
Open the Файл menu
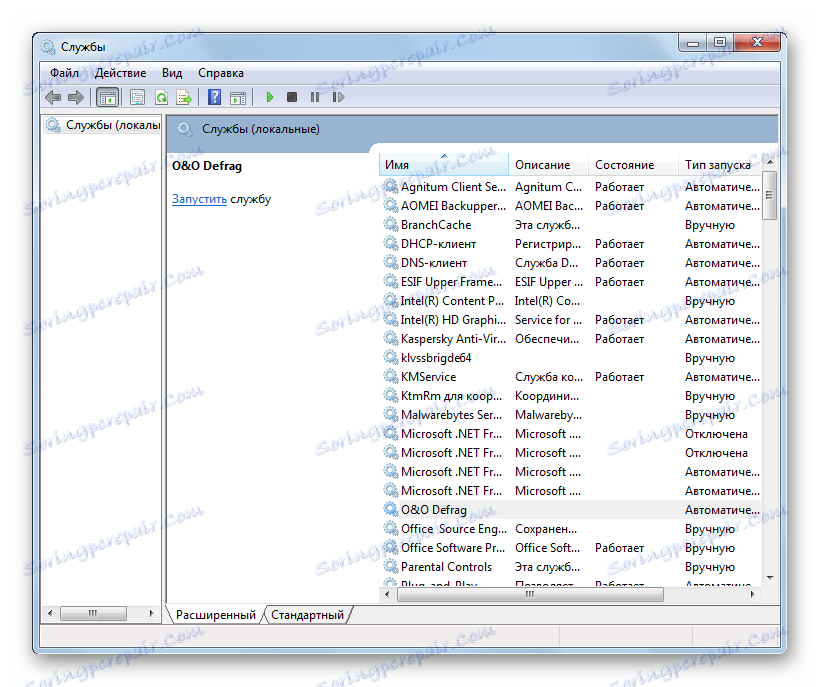[x=64, y=73]
